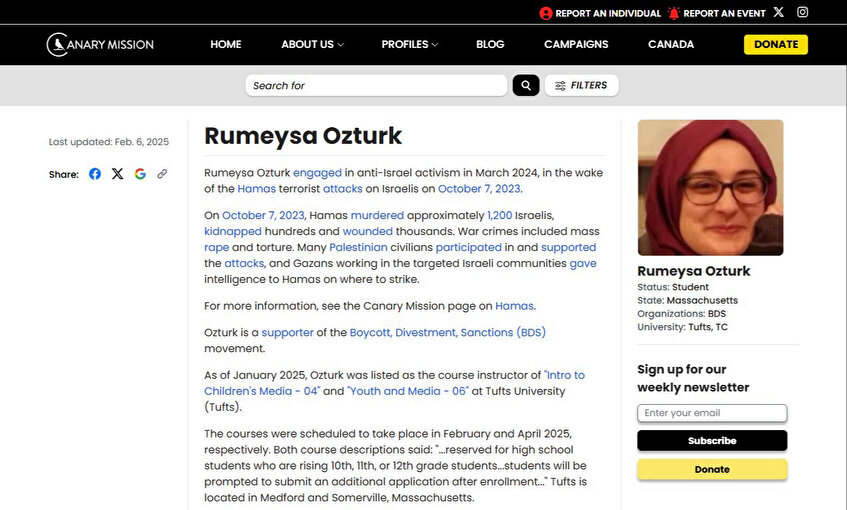
Task: Open the 'murdered' hyperlink
Action: 377,215
